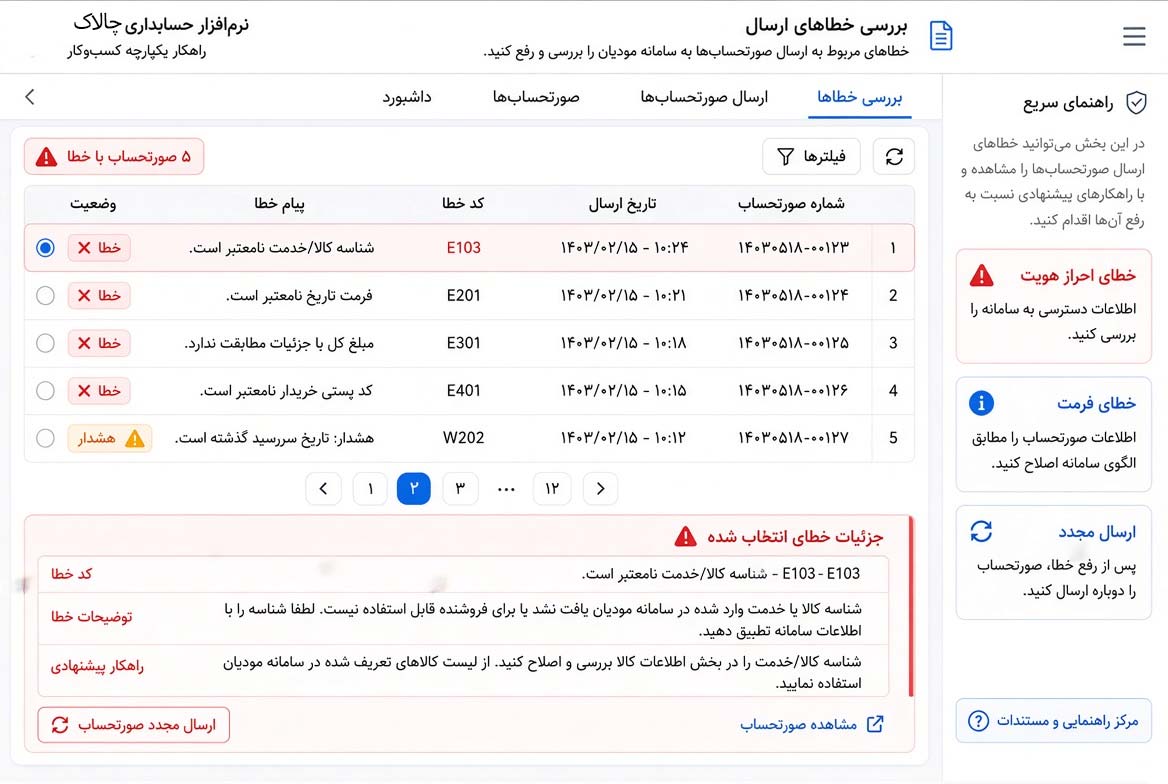The height and width of the screenshot is (784, 1168).
Task: Click the وضعیت column header
Action: tap(93, 203)
